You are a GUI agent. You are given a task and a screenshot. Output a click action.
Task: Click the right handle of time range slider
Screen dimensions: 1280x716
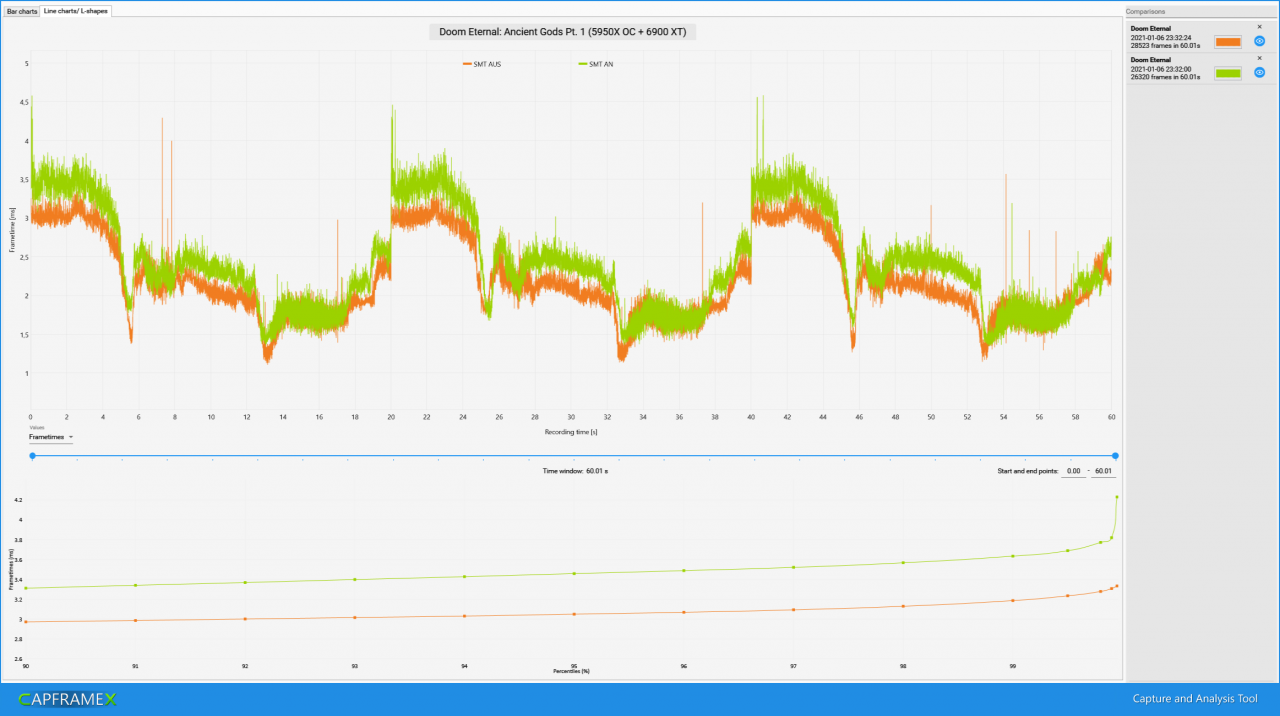tap(1115, 455)
